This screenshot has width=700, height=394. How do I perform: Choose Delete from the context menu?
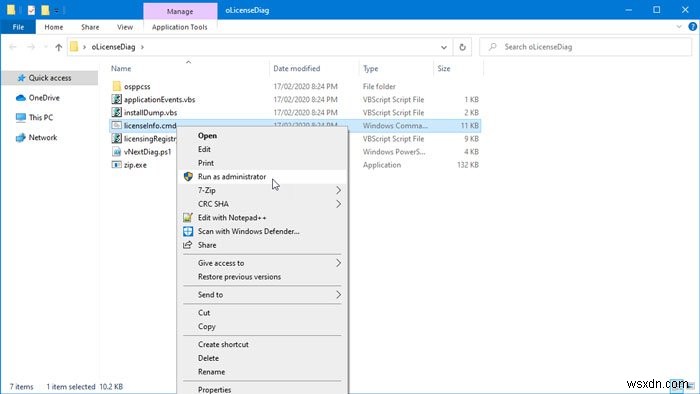pos(208,358)
